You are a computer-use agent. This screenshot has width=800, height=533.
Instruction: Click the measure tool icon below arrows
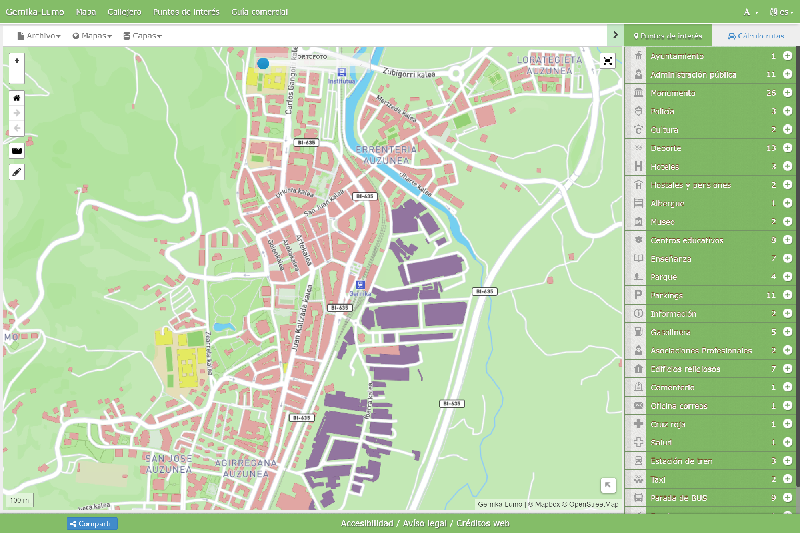16,150
